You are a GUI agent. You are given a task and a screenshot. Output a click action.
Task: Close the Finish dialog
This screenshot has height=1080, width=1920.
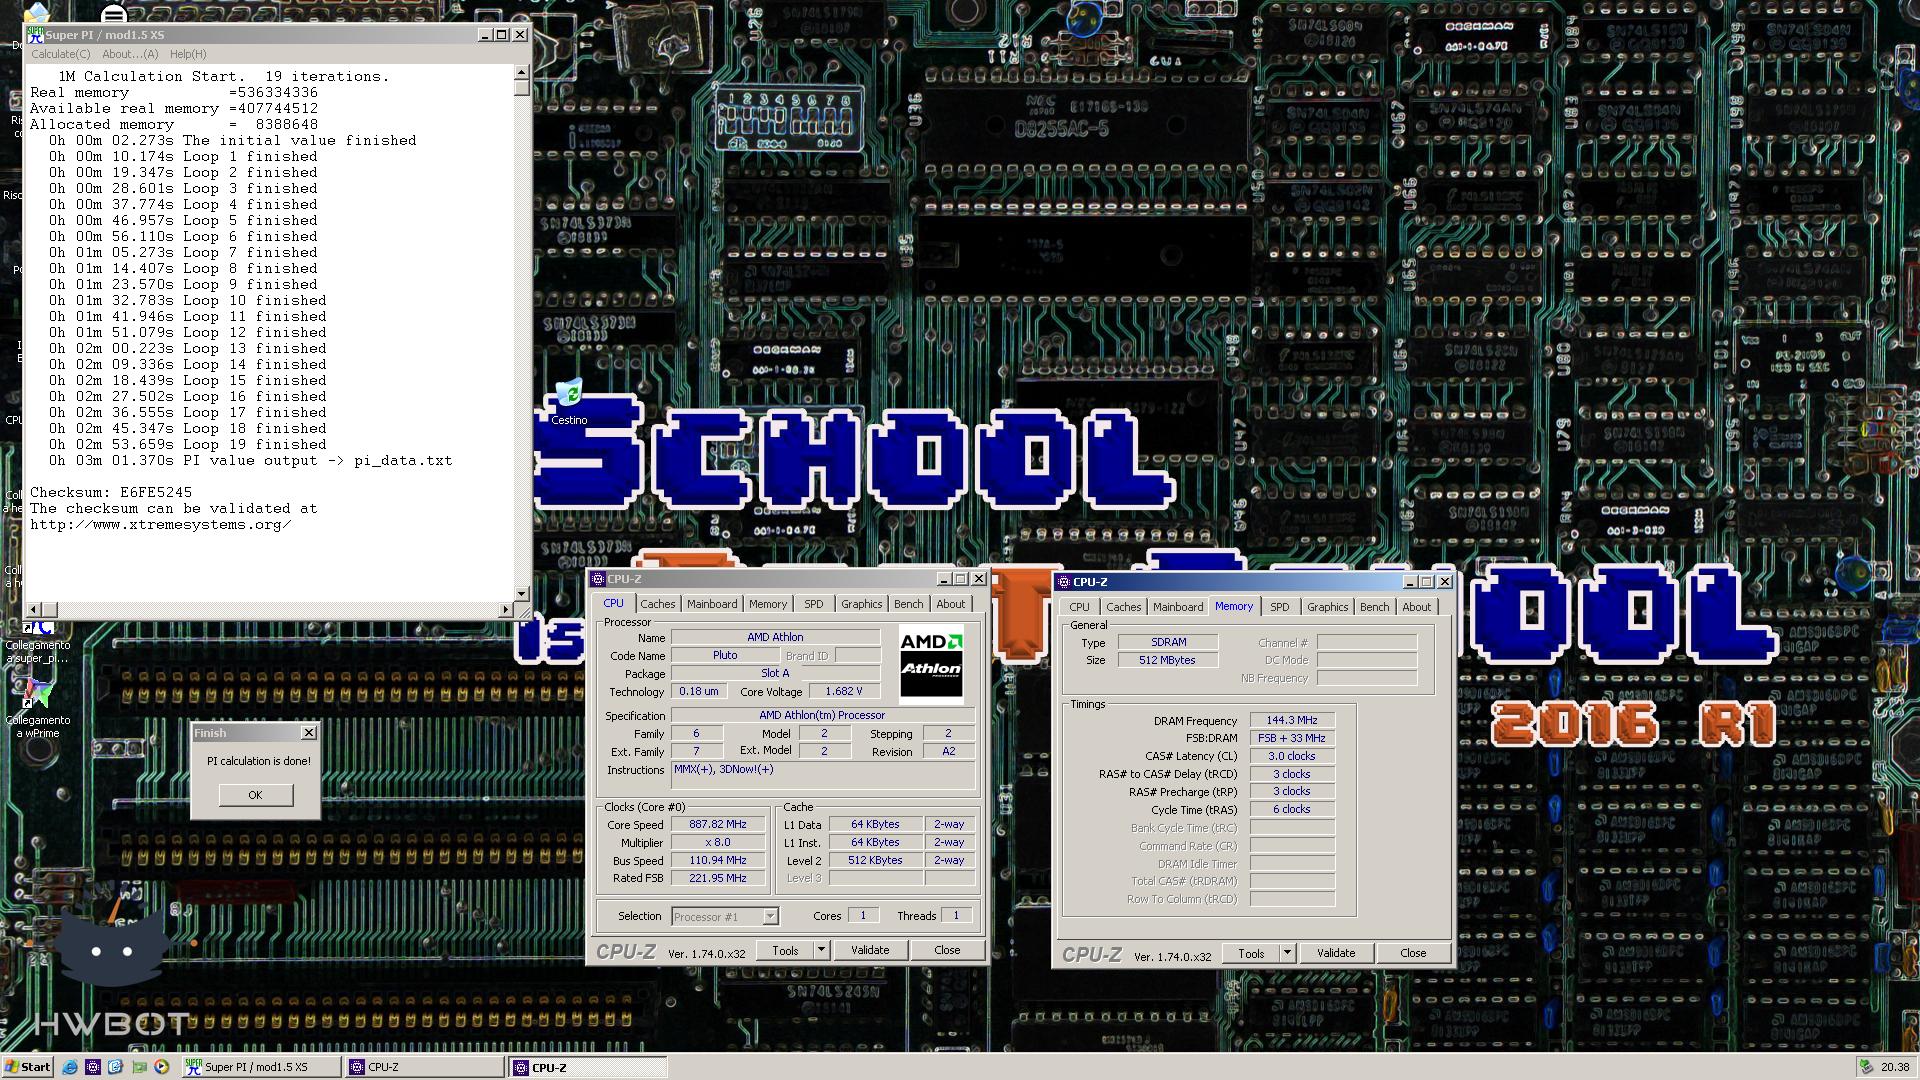(x=308, y=733)
